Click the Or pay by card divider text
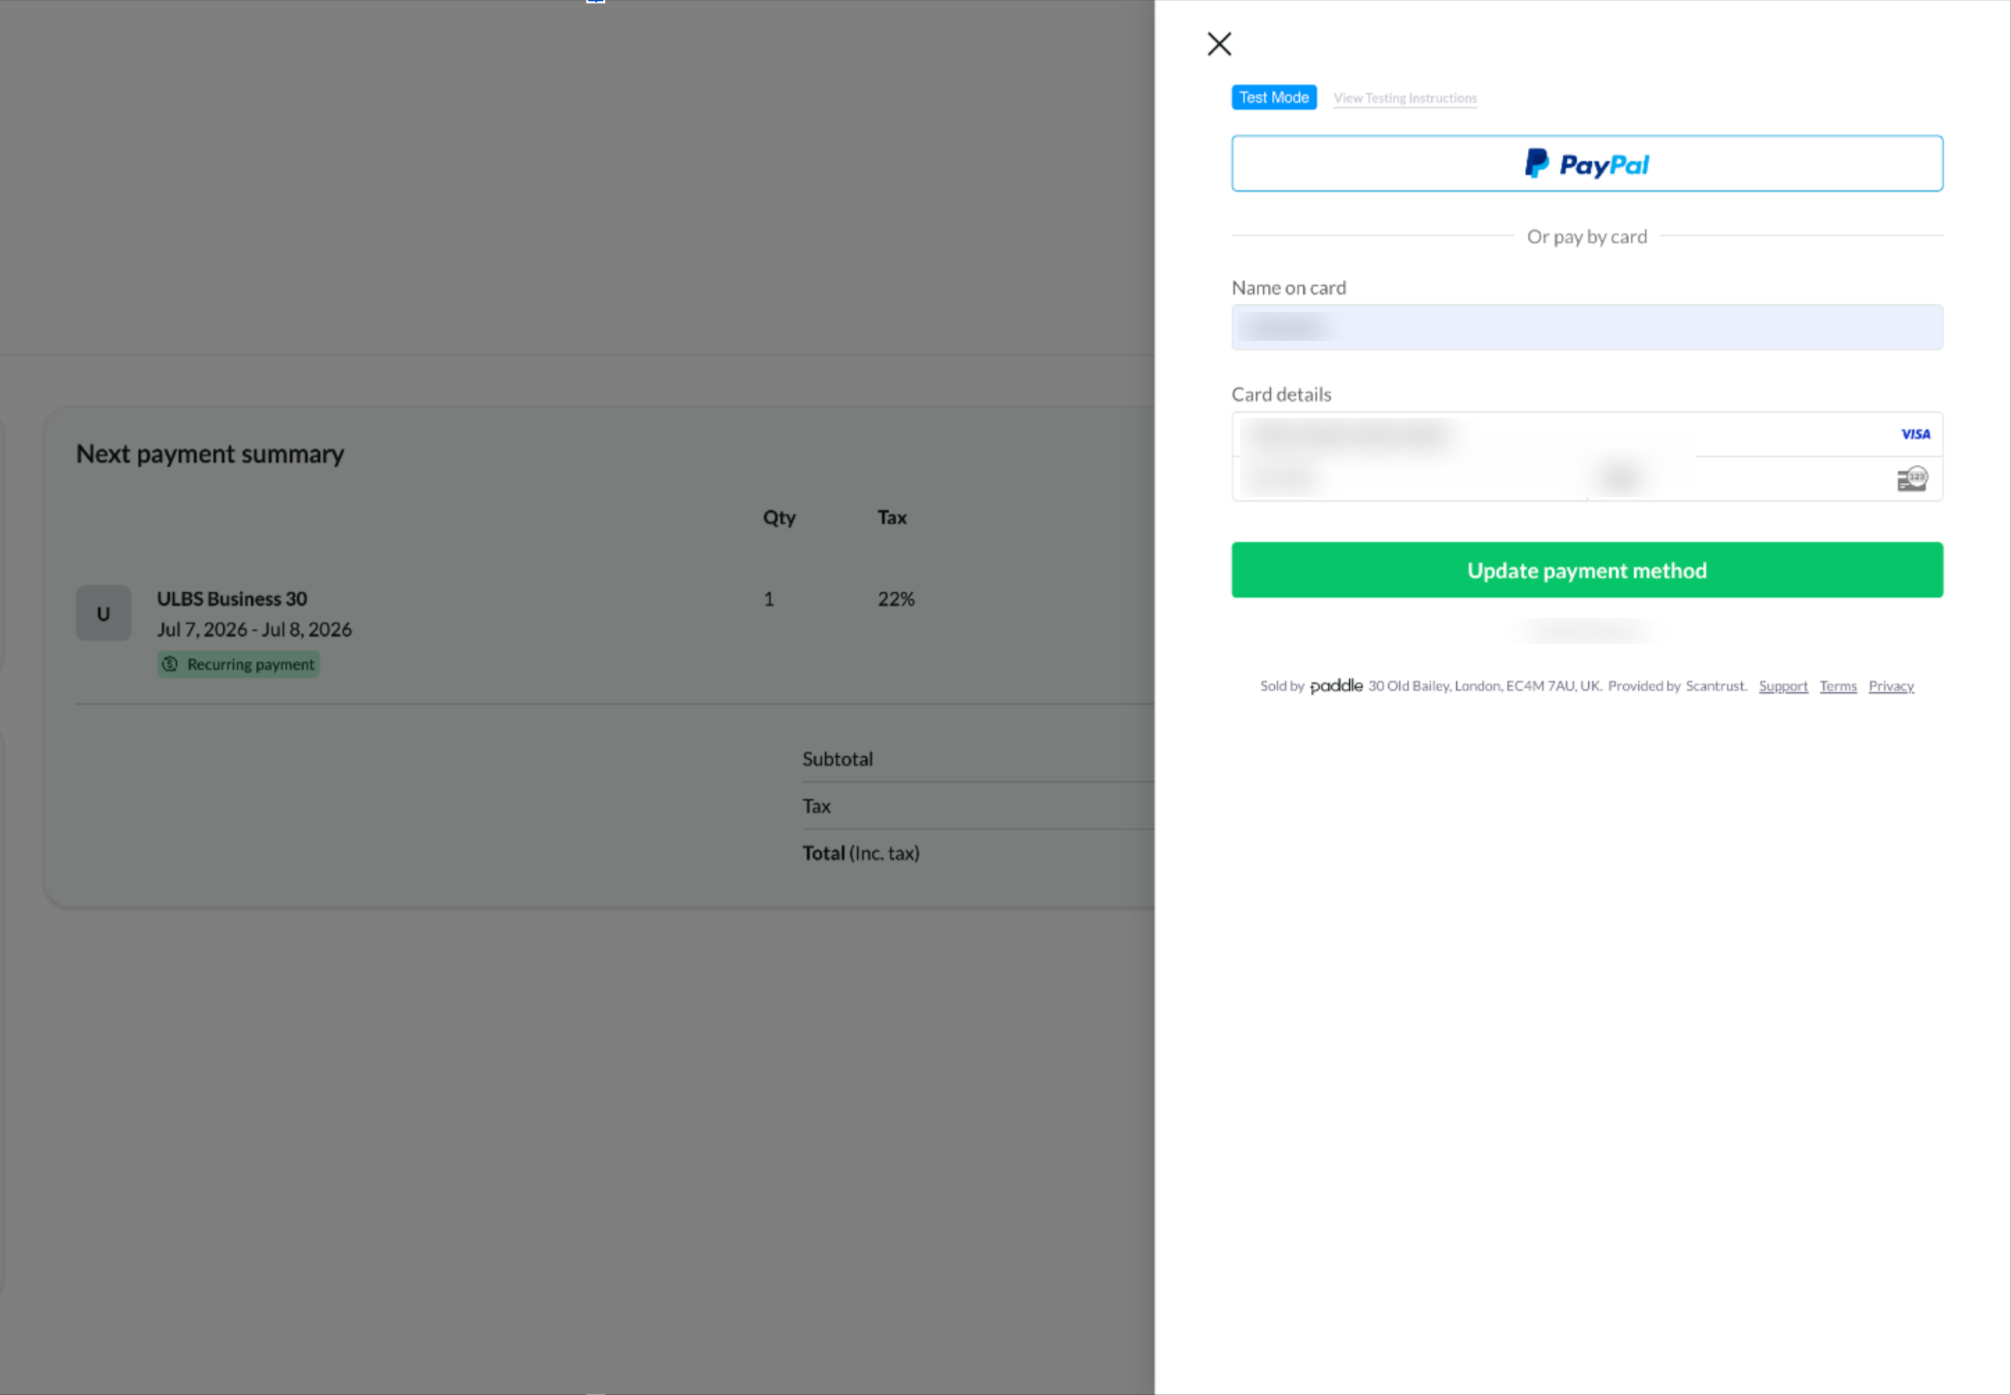Viewport: 2011px width, 1395px height. 1587,237
